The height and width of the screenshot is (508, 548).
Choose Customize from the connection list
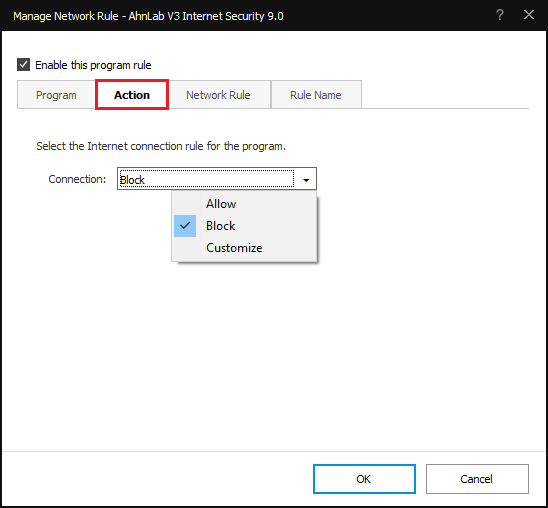(245, 248)
